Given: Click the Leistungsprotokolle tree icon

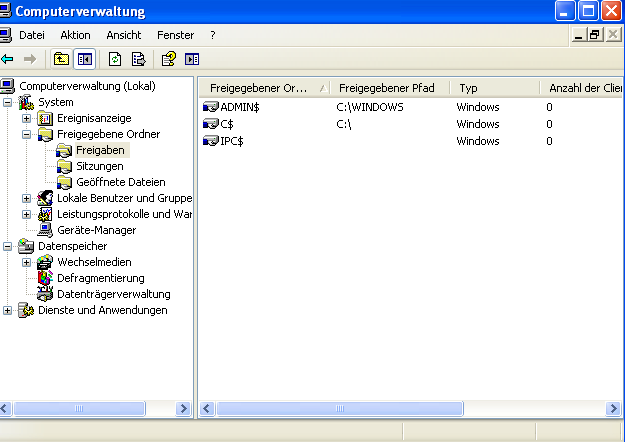Looking at the screenshot, I should [x=45, y=214].
